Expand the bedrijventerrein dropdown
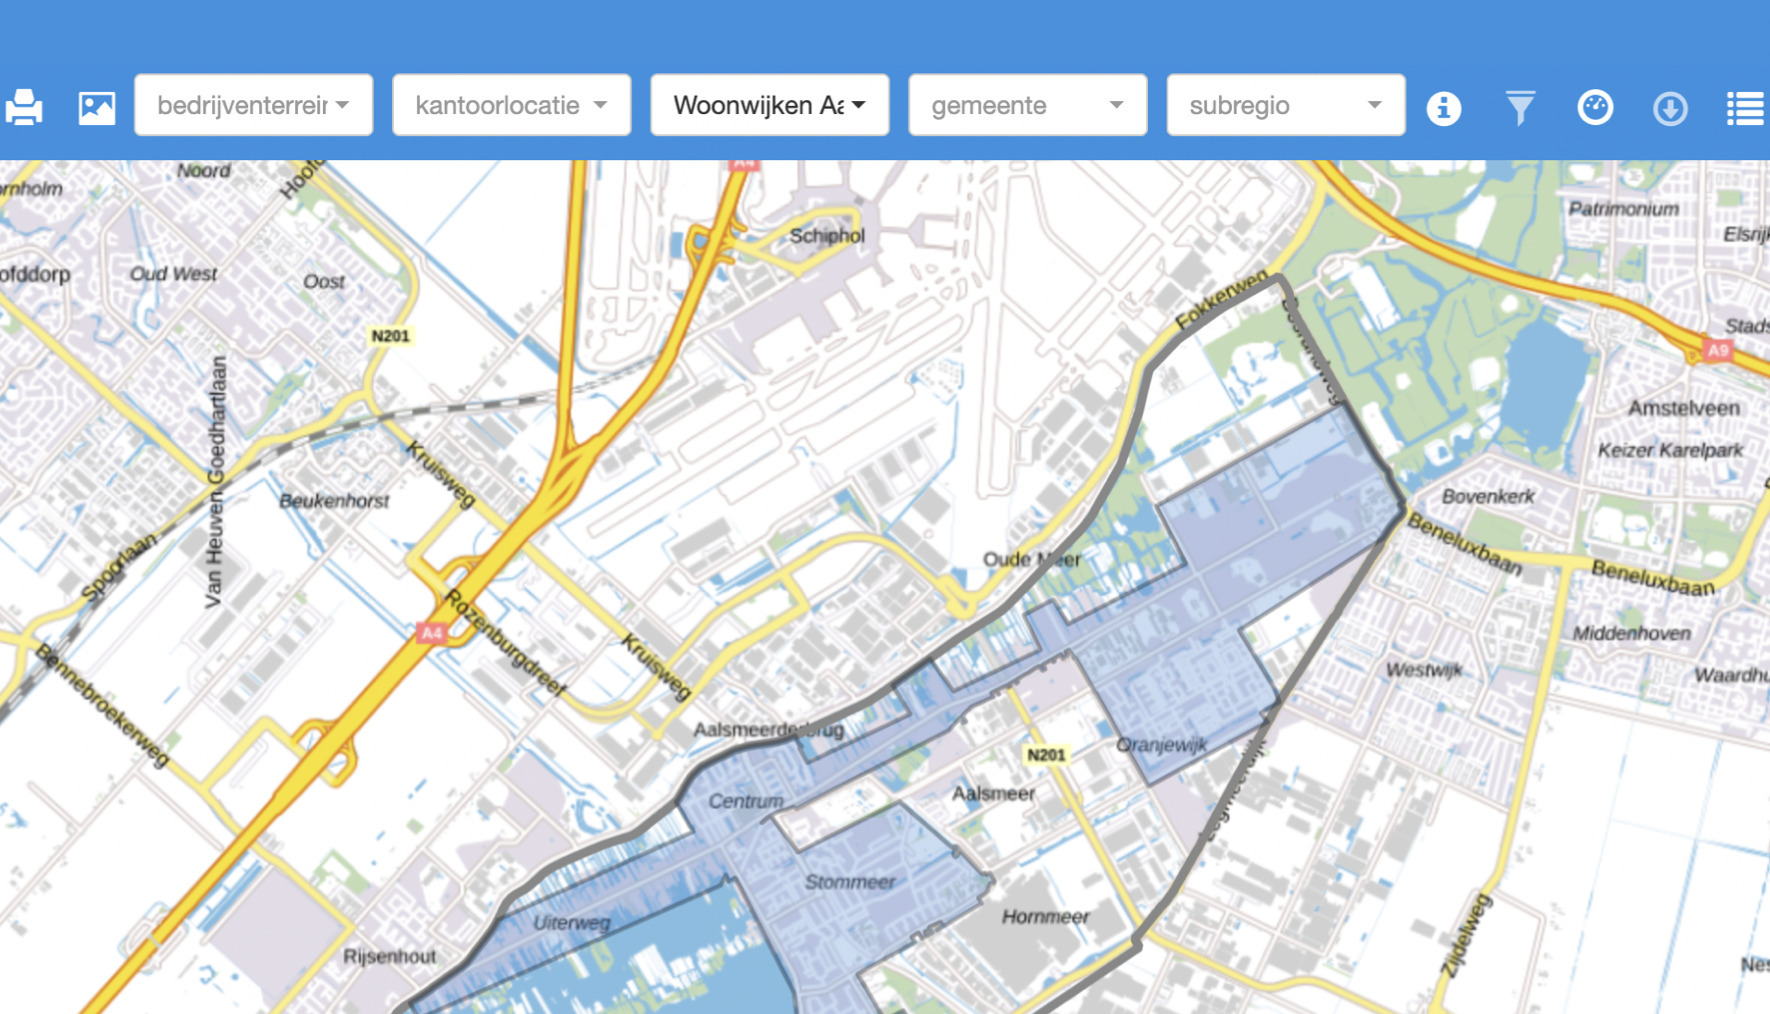 [x=254, y=105]
